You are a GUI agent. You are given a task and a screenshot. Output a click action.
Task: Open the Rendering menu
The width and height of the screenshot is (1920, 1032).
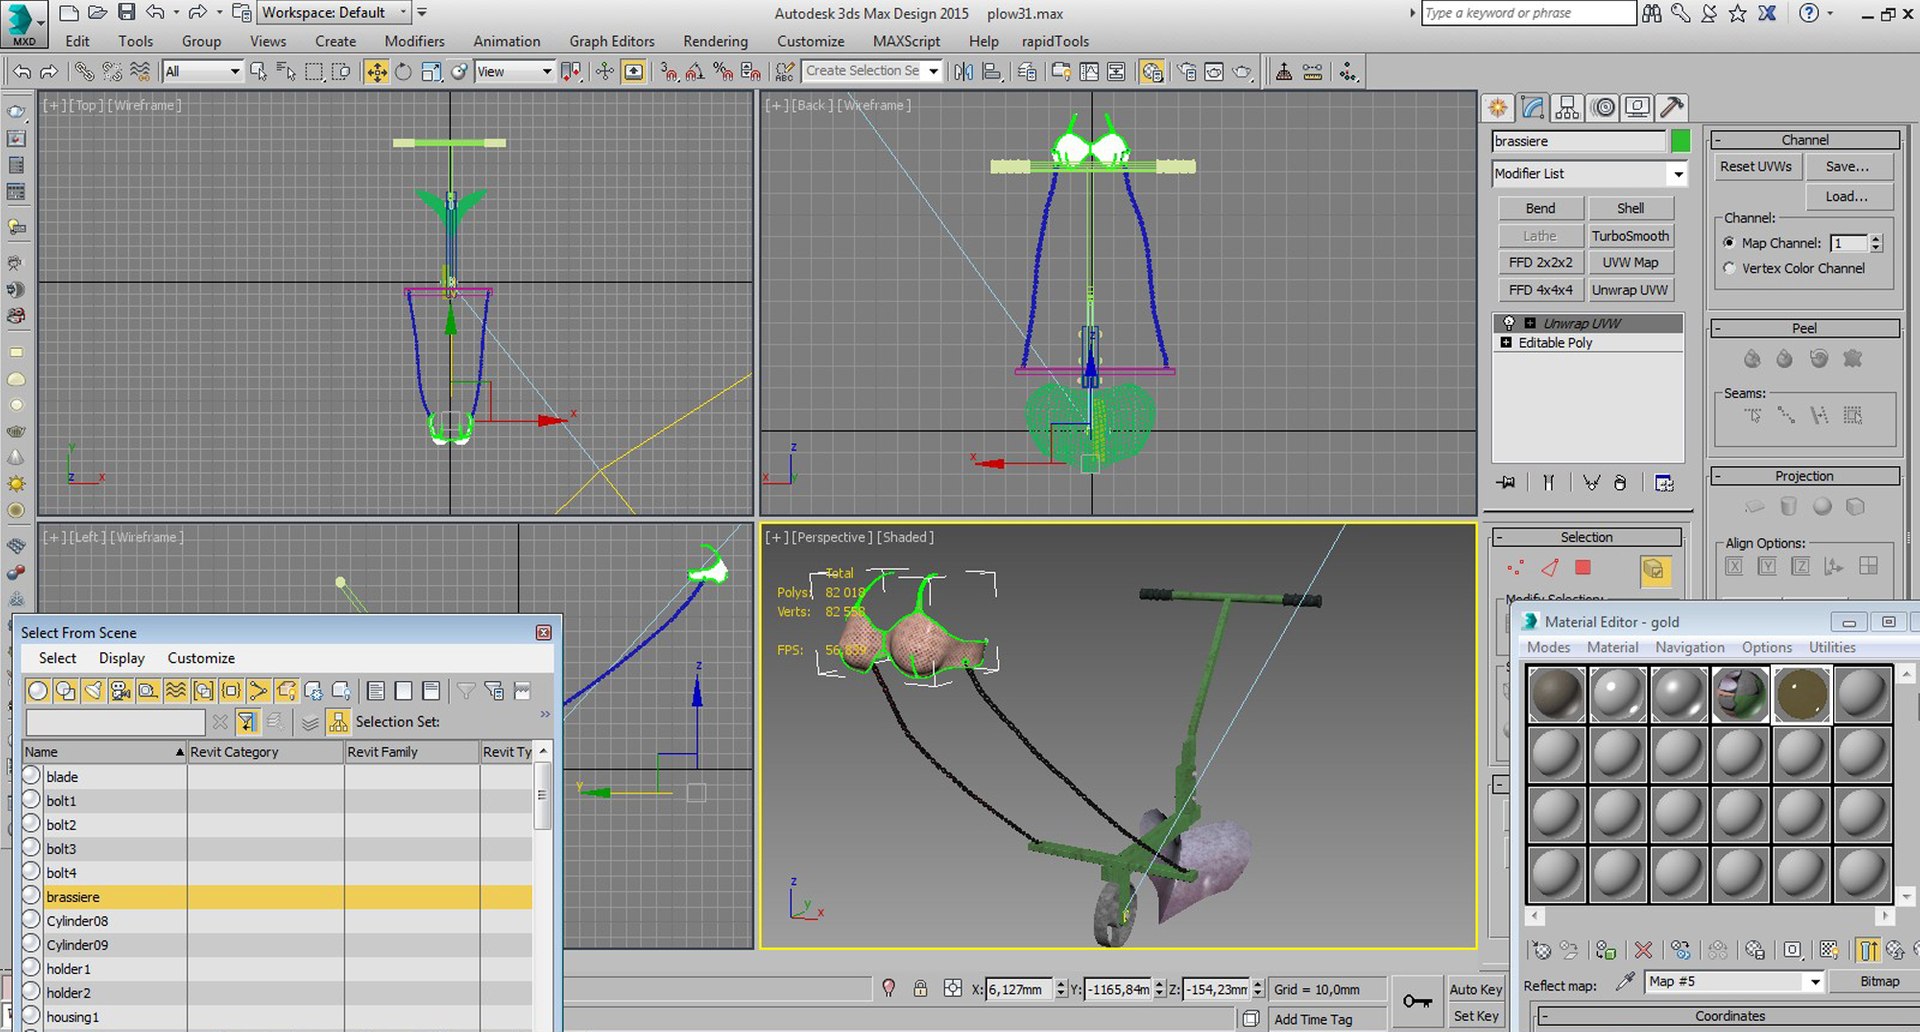(x=715, y=41)
